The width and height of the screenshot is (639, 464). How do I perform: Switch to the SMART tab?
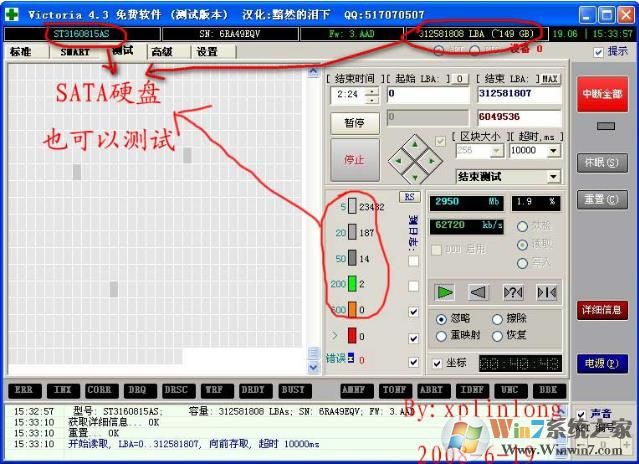click(x=75, y=52)
